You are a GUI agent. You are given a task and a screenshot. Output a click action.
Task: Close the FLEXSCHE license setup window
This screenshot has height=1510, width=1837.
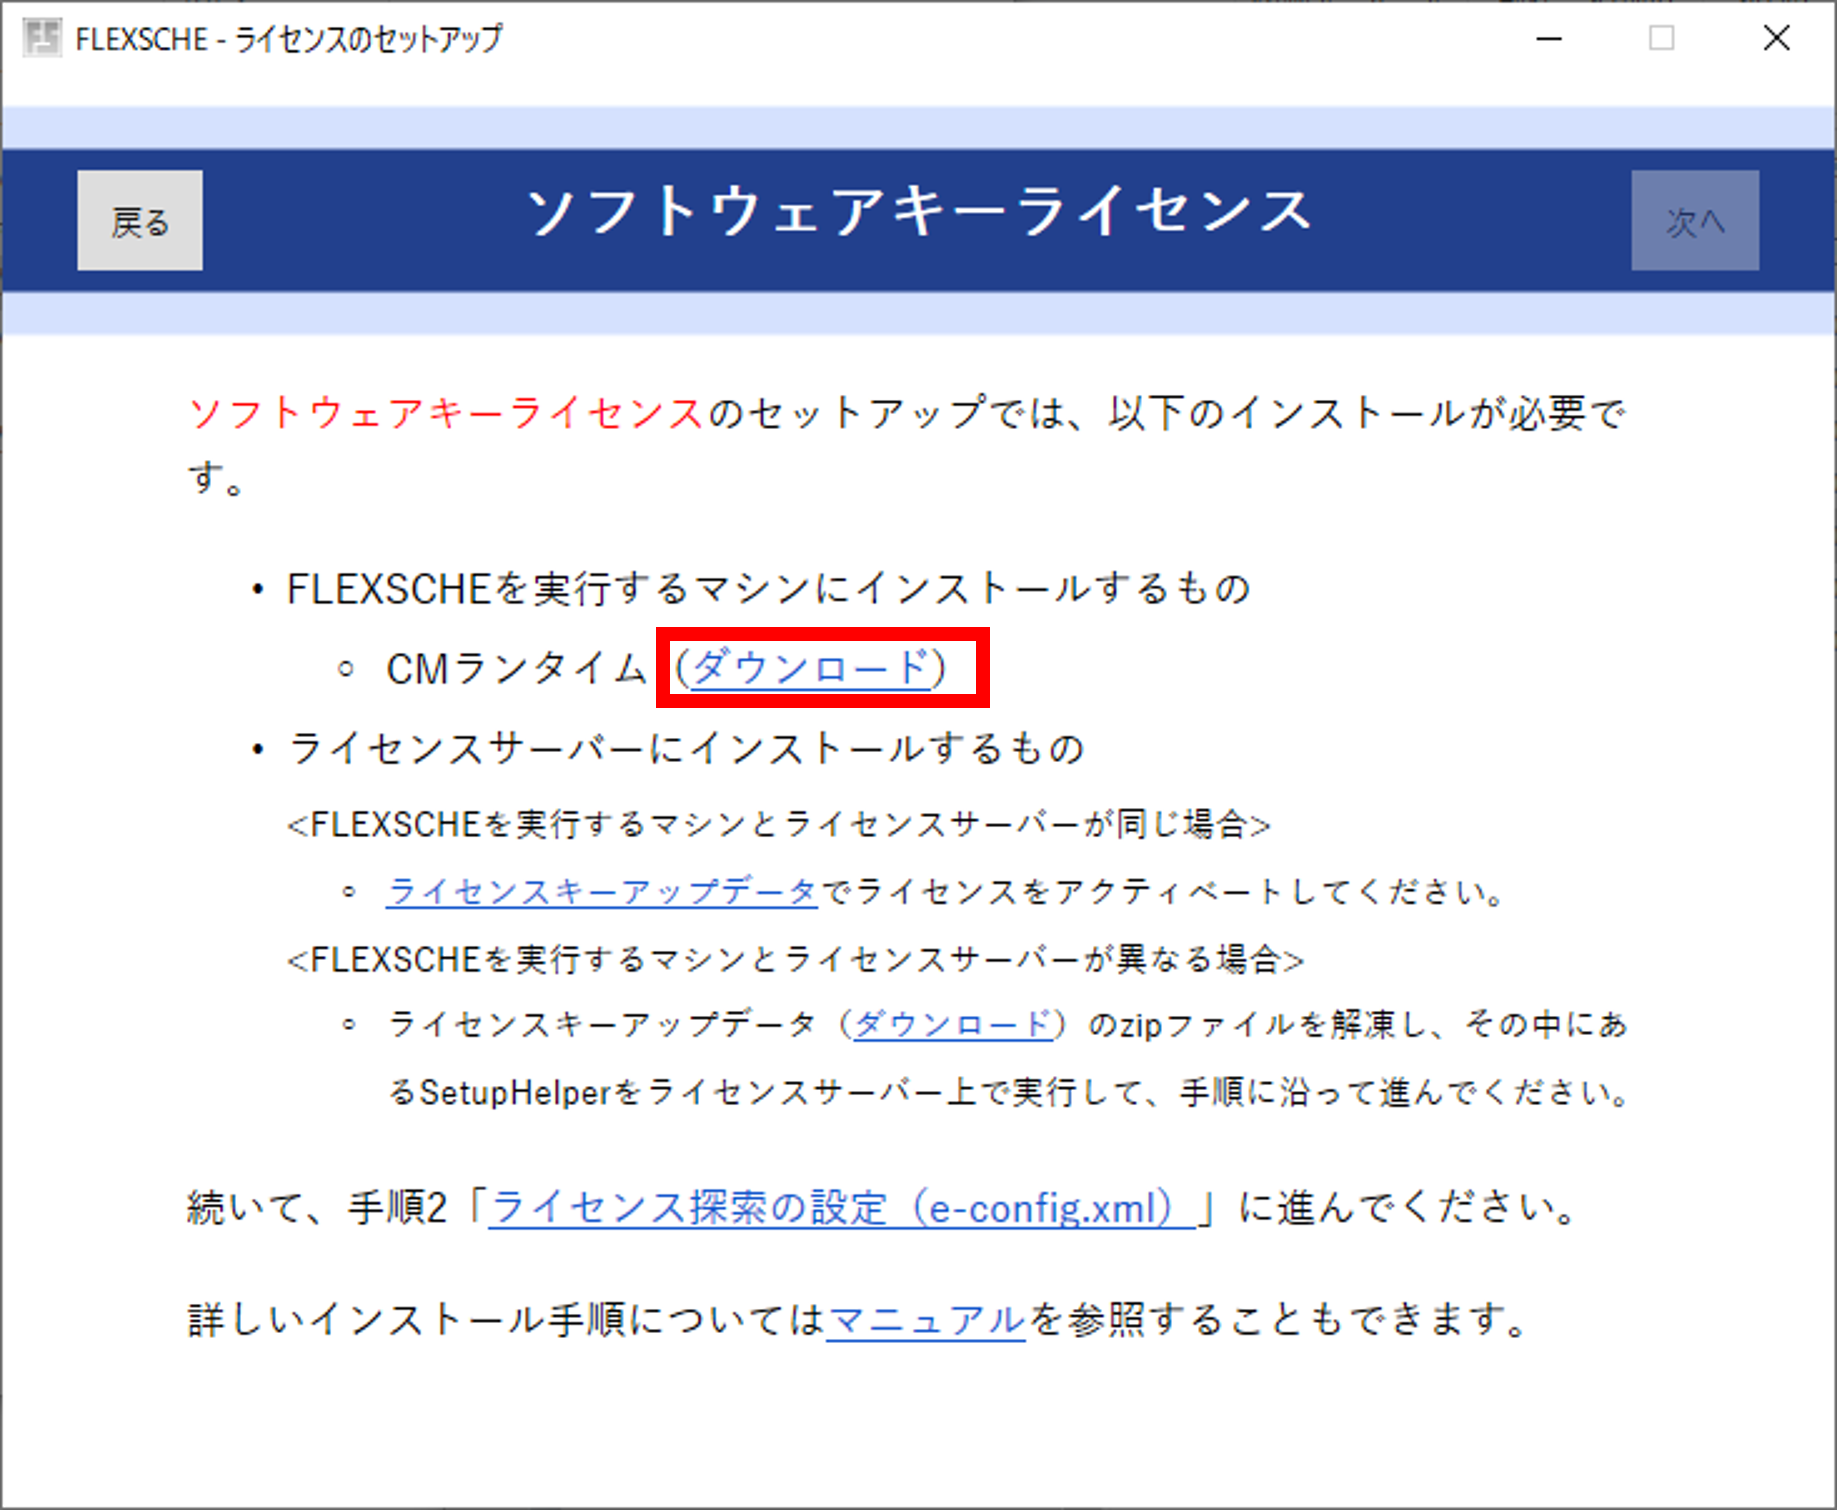(x=1776, y=39)
